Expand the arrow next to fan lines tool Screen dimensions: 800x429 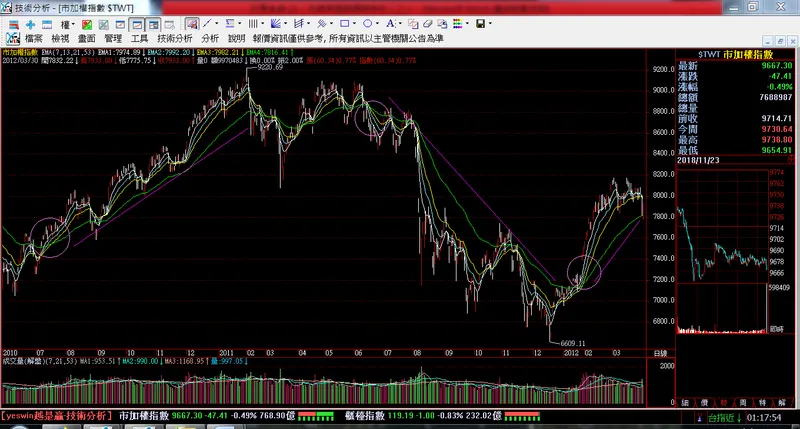click(x=285, y=23)
